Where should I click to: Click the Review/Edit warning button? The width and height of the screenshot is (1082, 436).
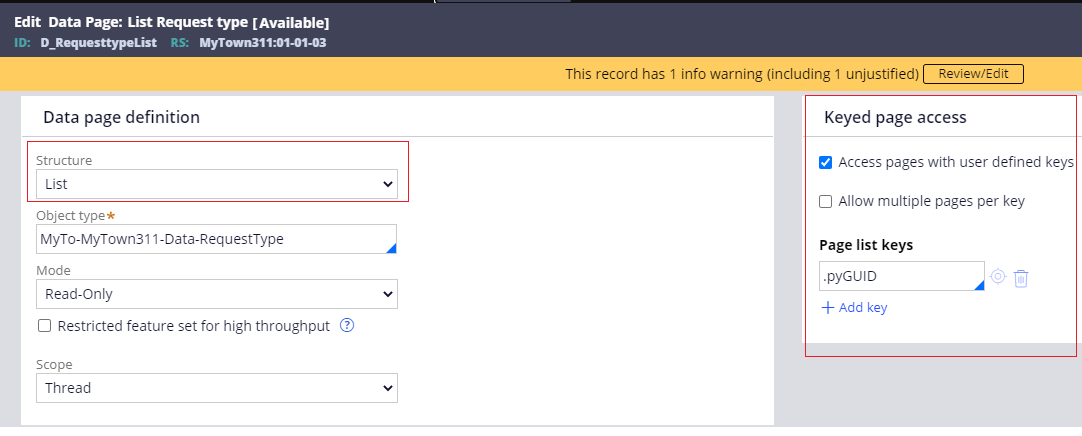click(973, 73)
